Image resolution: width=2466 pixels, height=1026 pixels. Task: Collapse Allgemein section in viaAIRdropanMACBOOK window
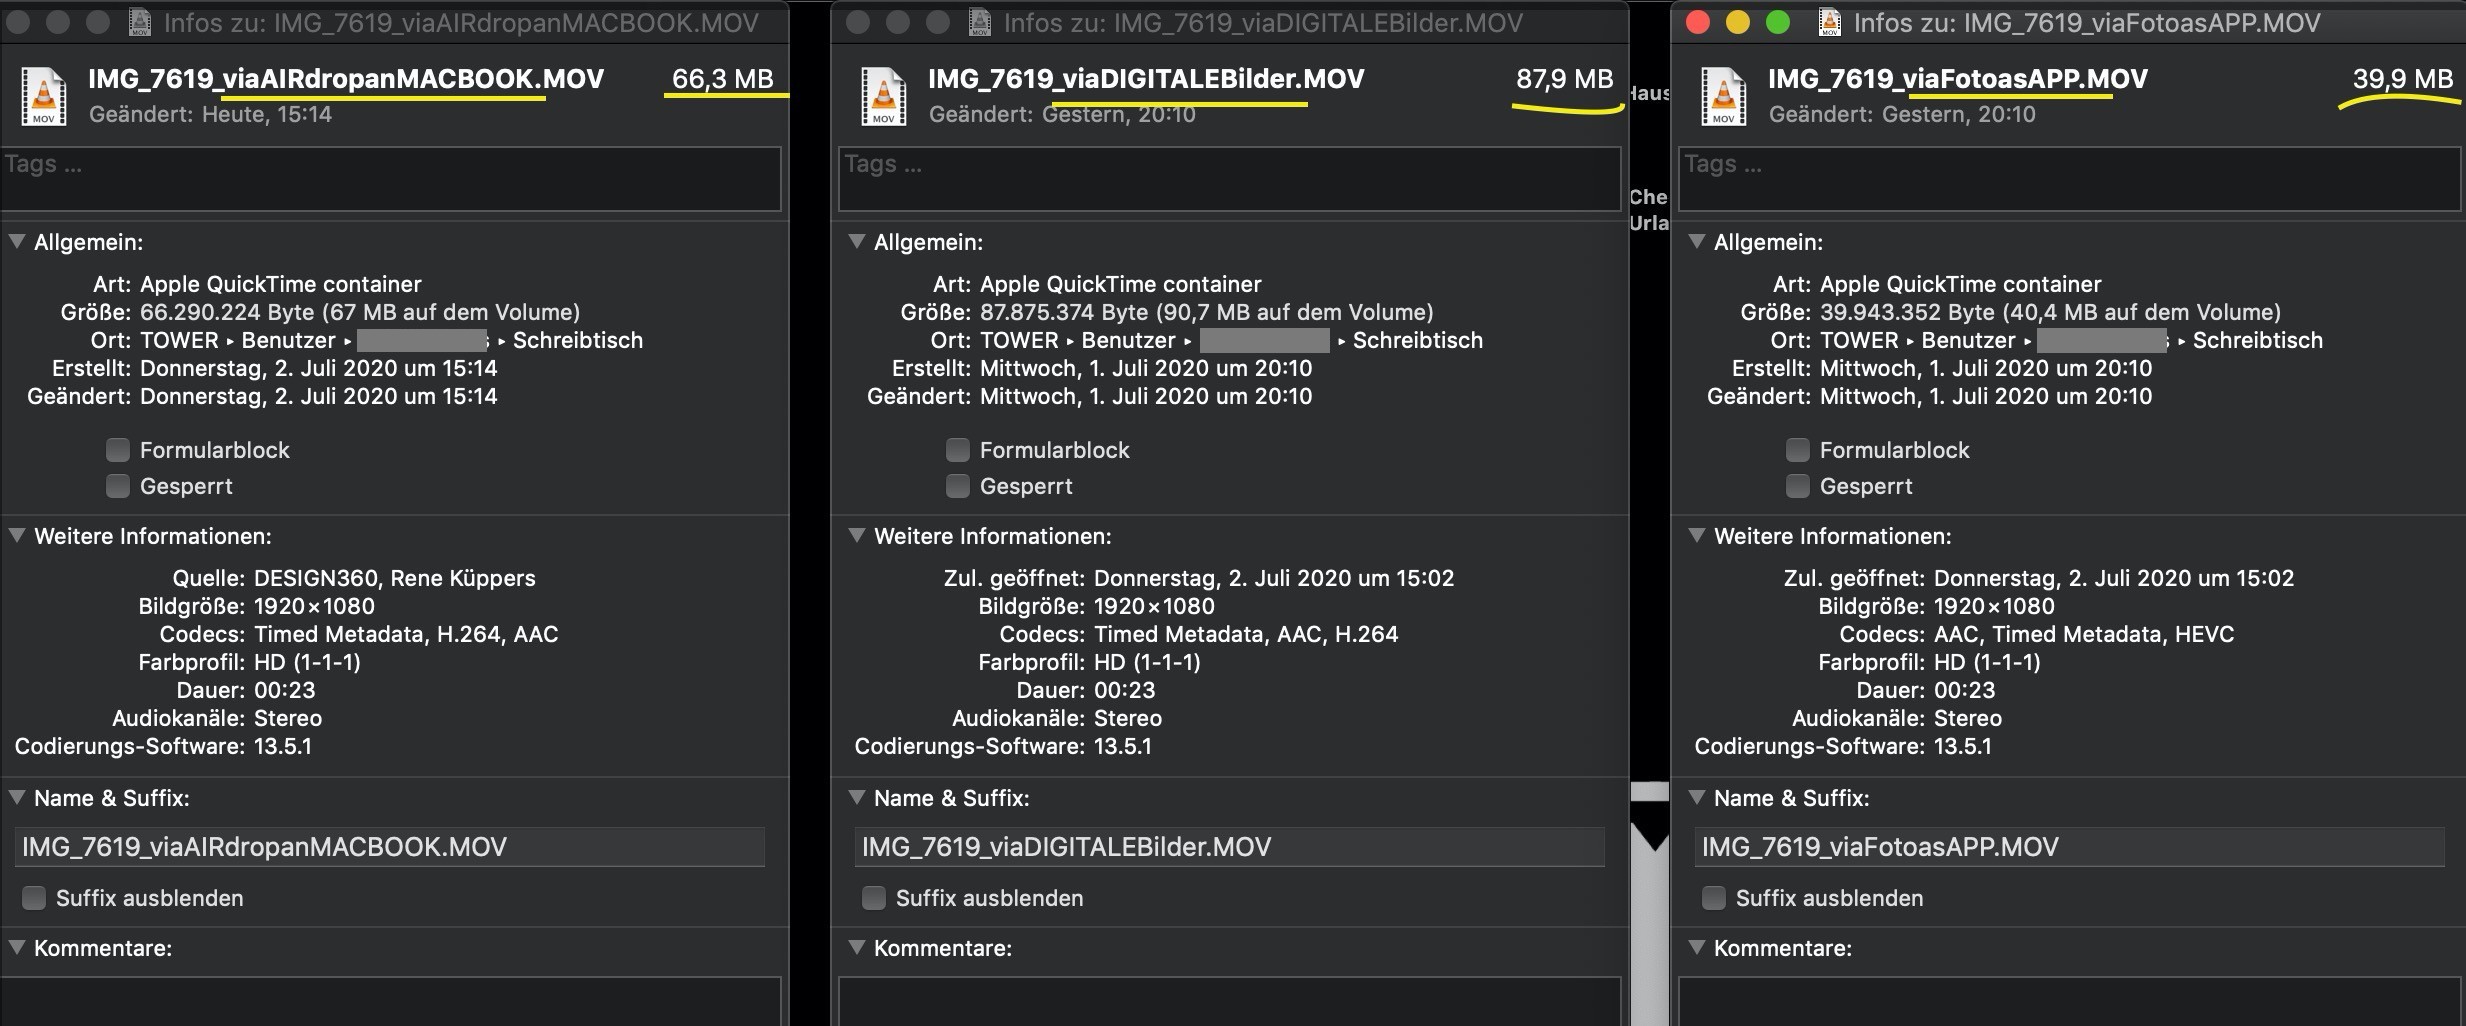(17, 242)
